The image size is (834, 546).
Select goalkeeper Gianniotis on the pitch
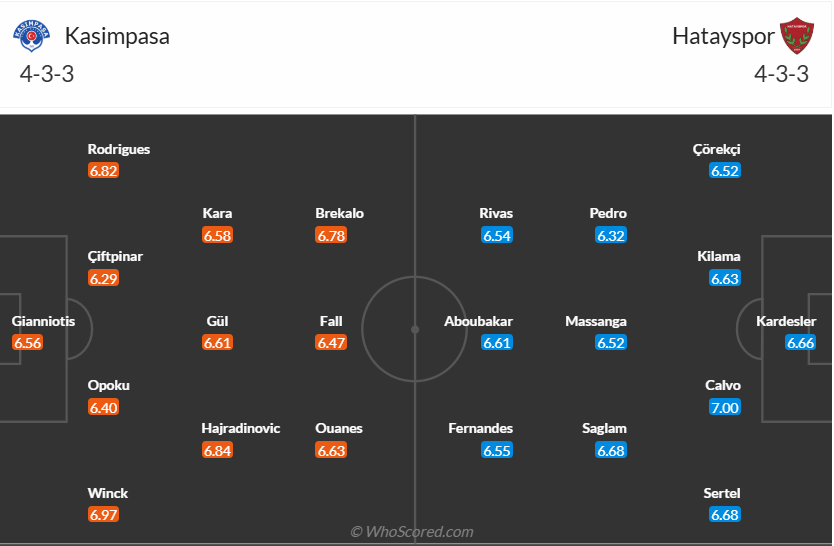coord(43,322)
